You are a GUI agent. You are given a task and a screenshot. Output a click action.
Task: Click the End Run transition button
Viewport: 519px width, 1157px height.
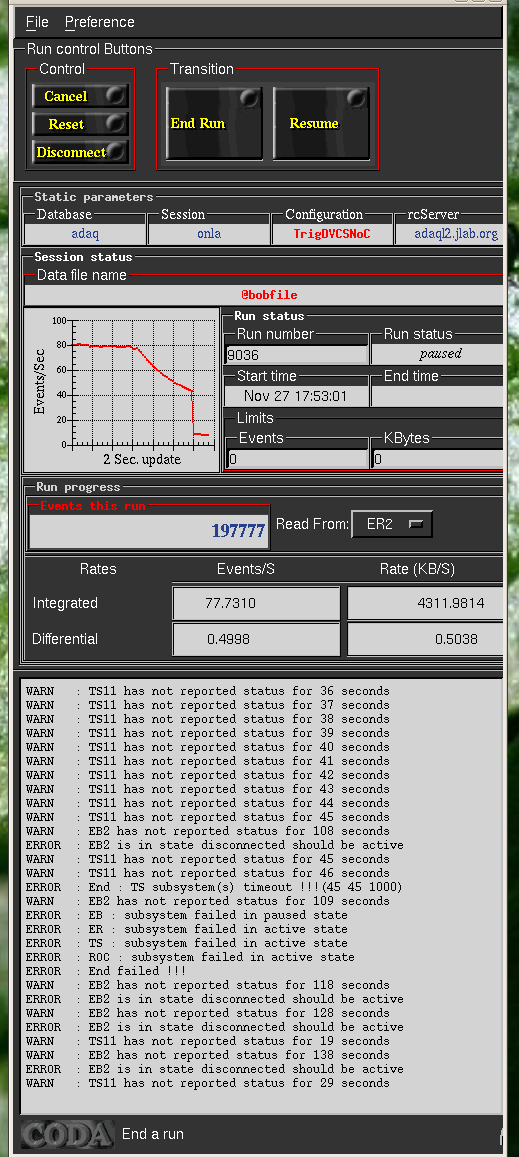pyautogui.click(x=214, y=123)
